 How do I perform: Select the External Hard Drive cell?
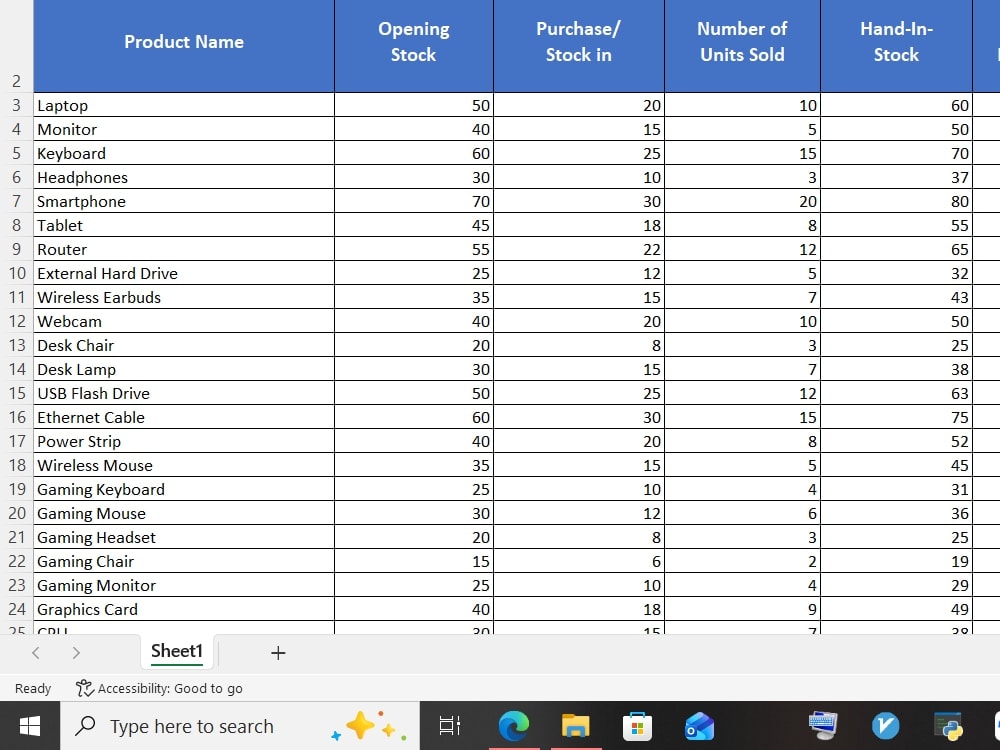pyautogui.click(x=184, y=273)
